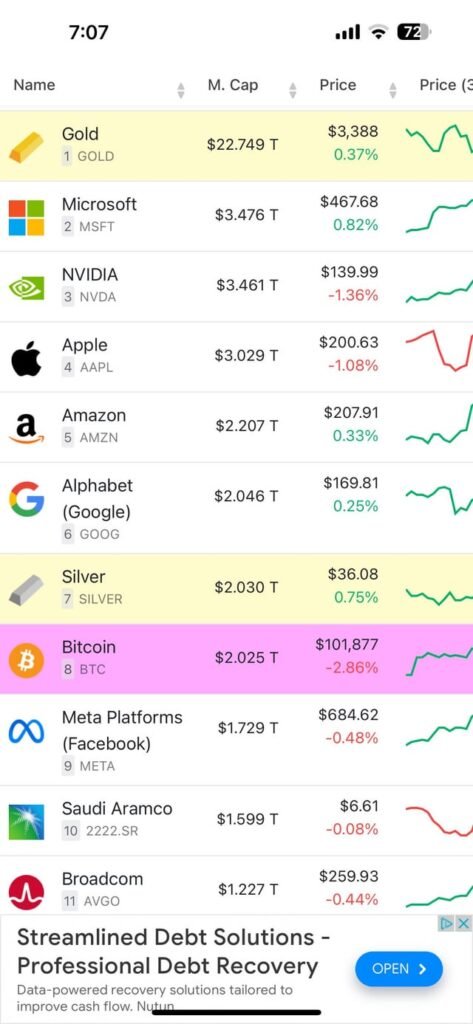This screenshot has width=473, height=1024.
Task: Select the Google G logo icon
Action: click(26, 500)
